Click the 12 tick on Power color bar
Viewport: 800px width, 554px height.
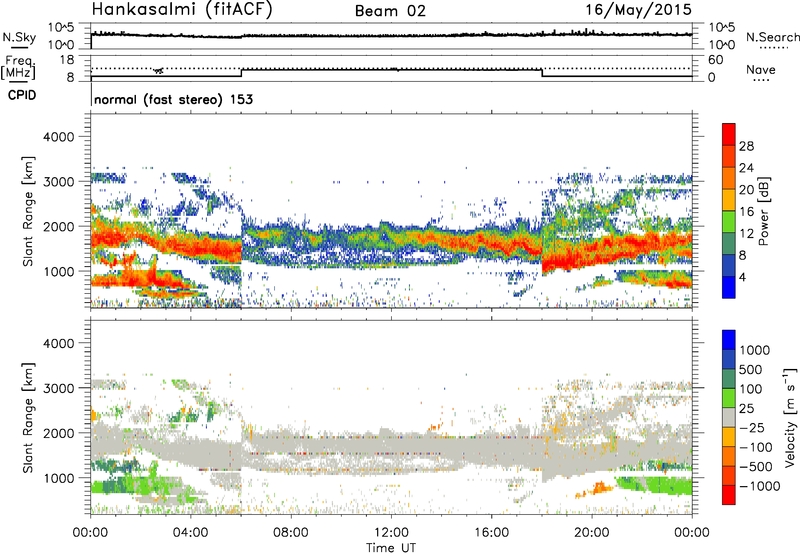click(x=746, y=234)
